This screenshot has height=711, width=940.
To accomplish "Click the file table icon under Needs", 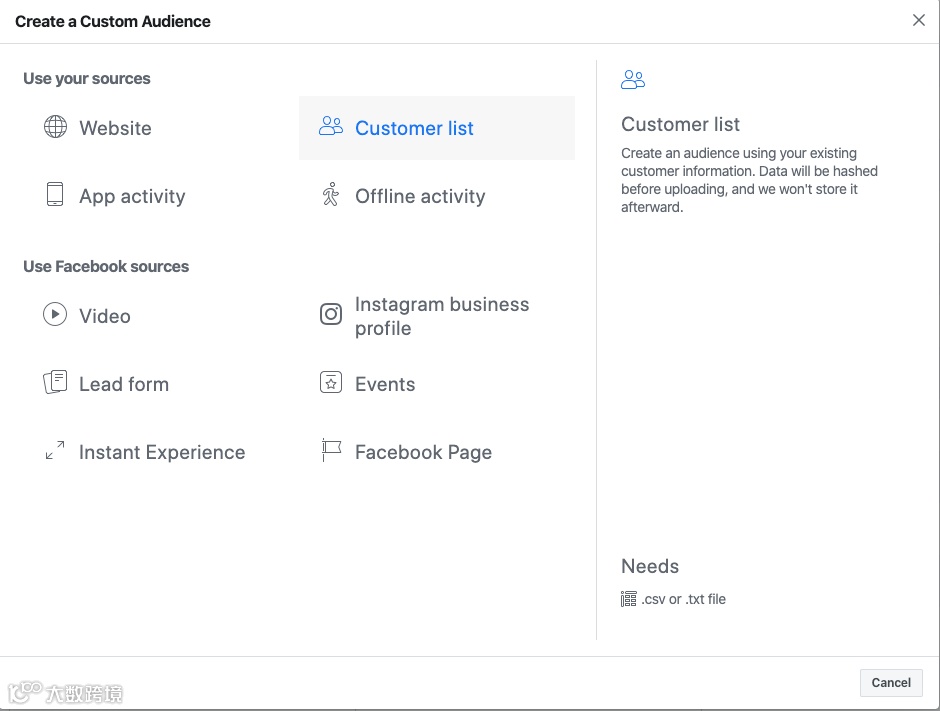I will (x=628, y=599).
